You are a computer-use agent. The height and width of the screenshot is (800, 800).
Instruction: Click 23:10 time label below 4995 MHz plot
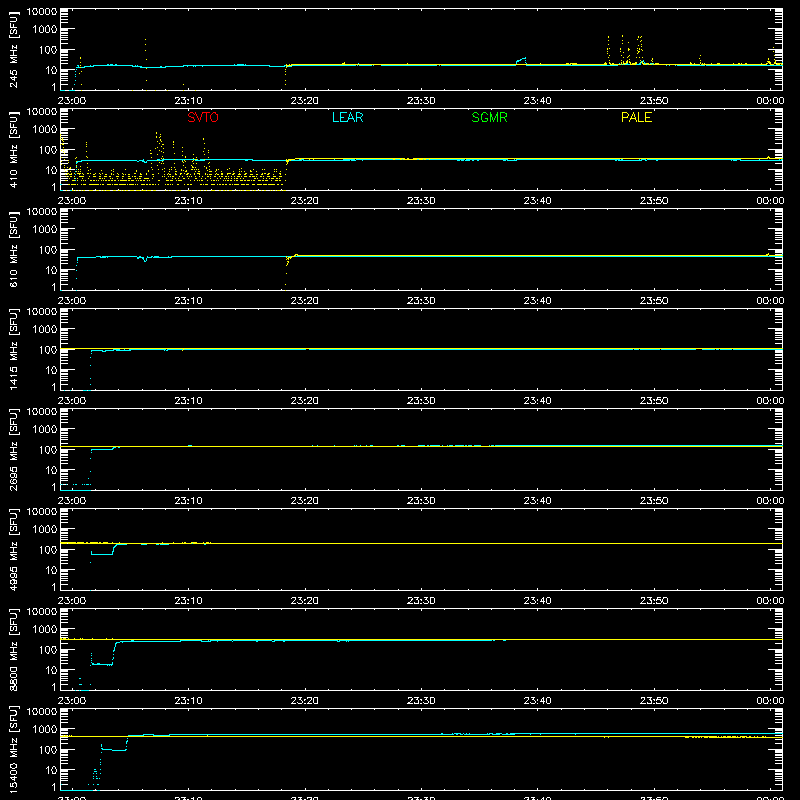[188, 601]
